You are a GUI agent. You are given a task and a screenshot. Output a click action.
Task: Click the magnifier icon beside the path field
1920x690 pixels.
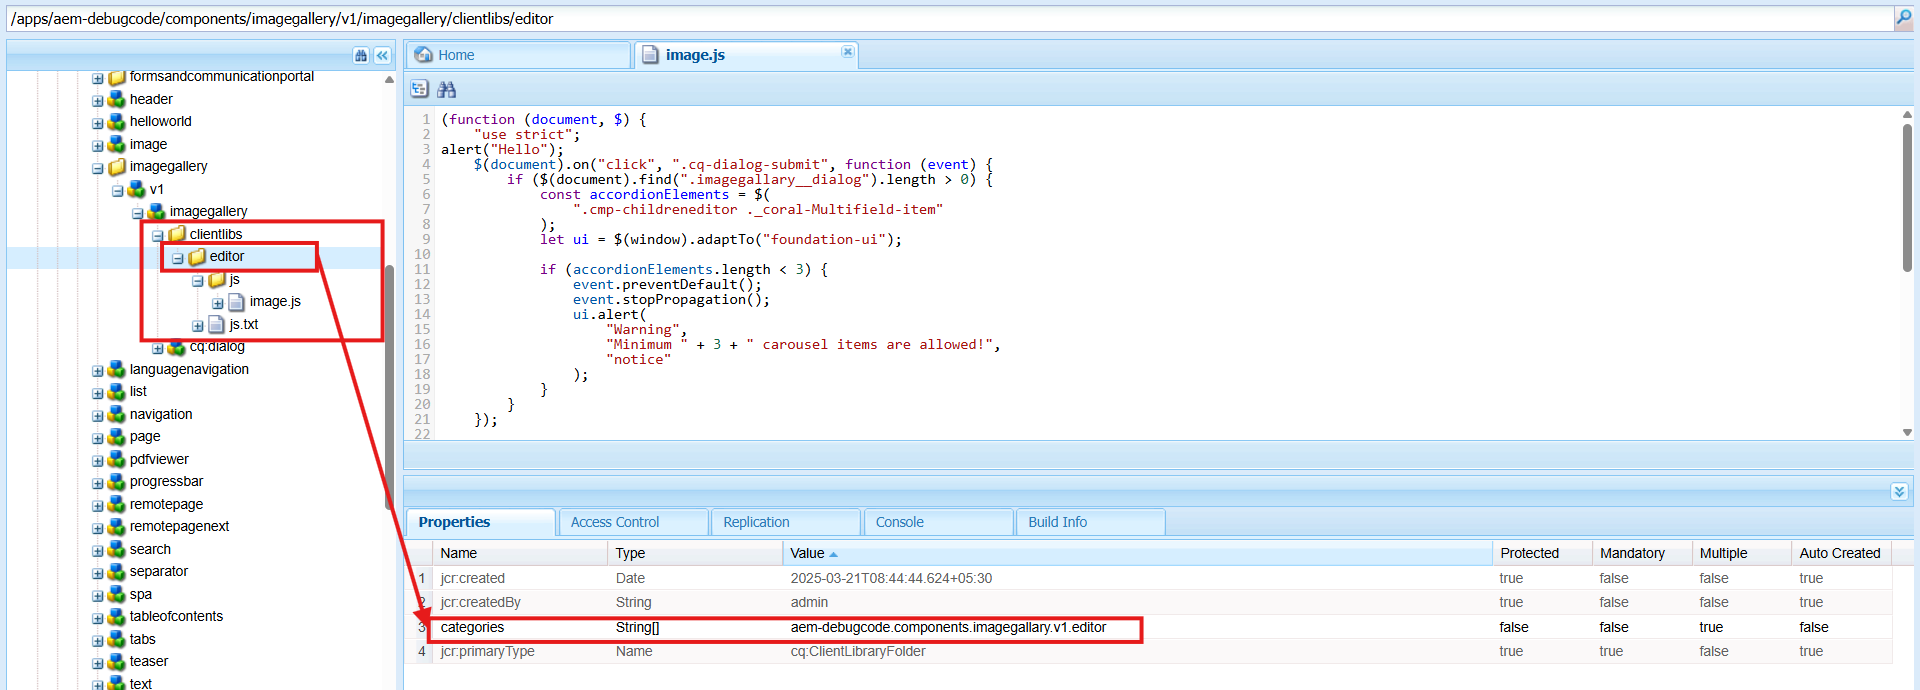(x=1904, y=18)
